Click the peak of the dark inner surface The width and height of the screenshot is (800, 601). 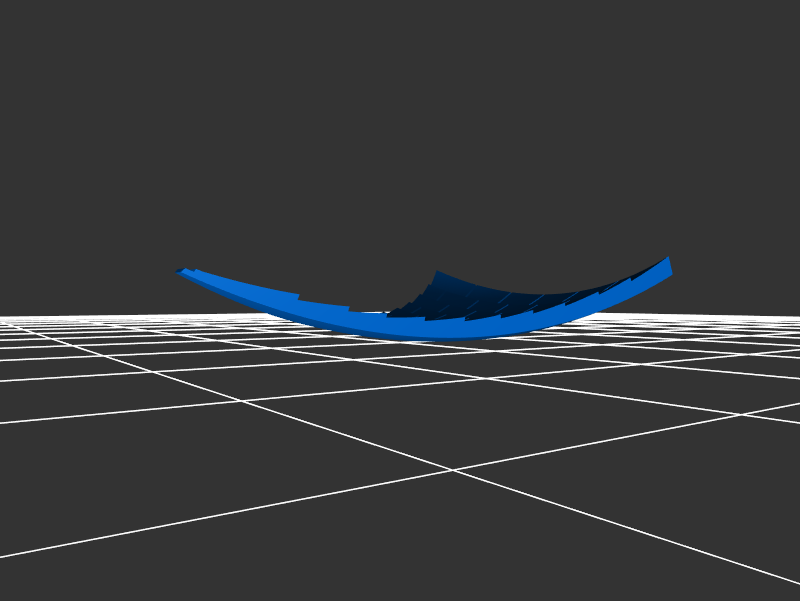[436, 273]
